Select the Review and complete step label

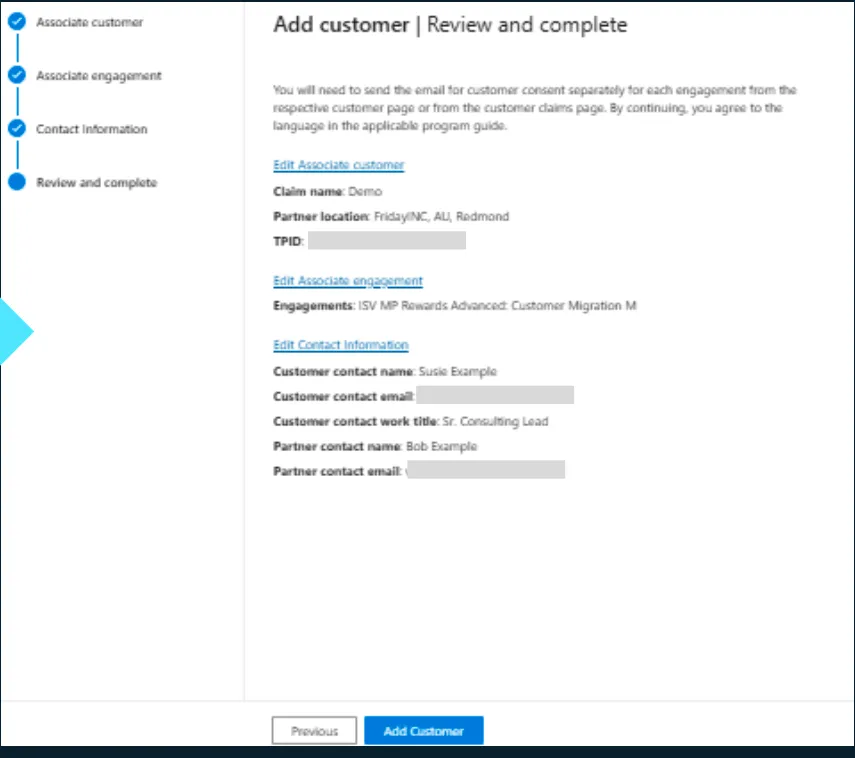click(97, 183)
